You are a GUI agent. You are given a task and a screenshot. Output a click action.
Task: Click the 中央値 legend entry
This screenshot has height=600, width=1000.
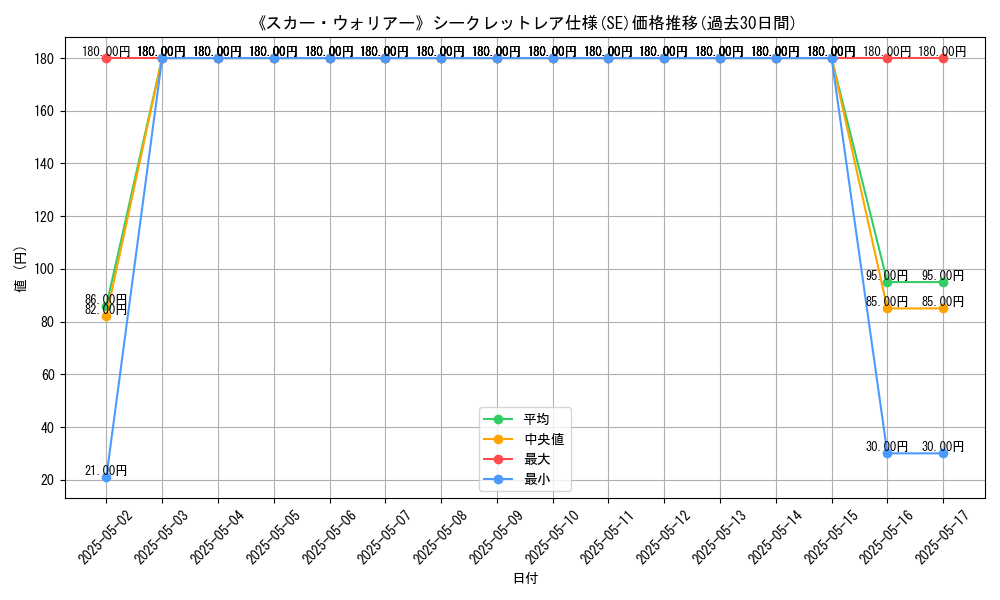[524, 439]
